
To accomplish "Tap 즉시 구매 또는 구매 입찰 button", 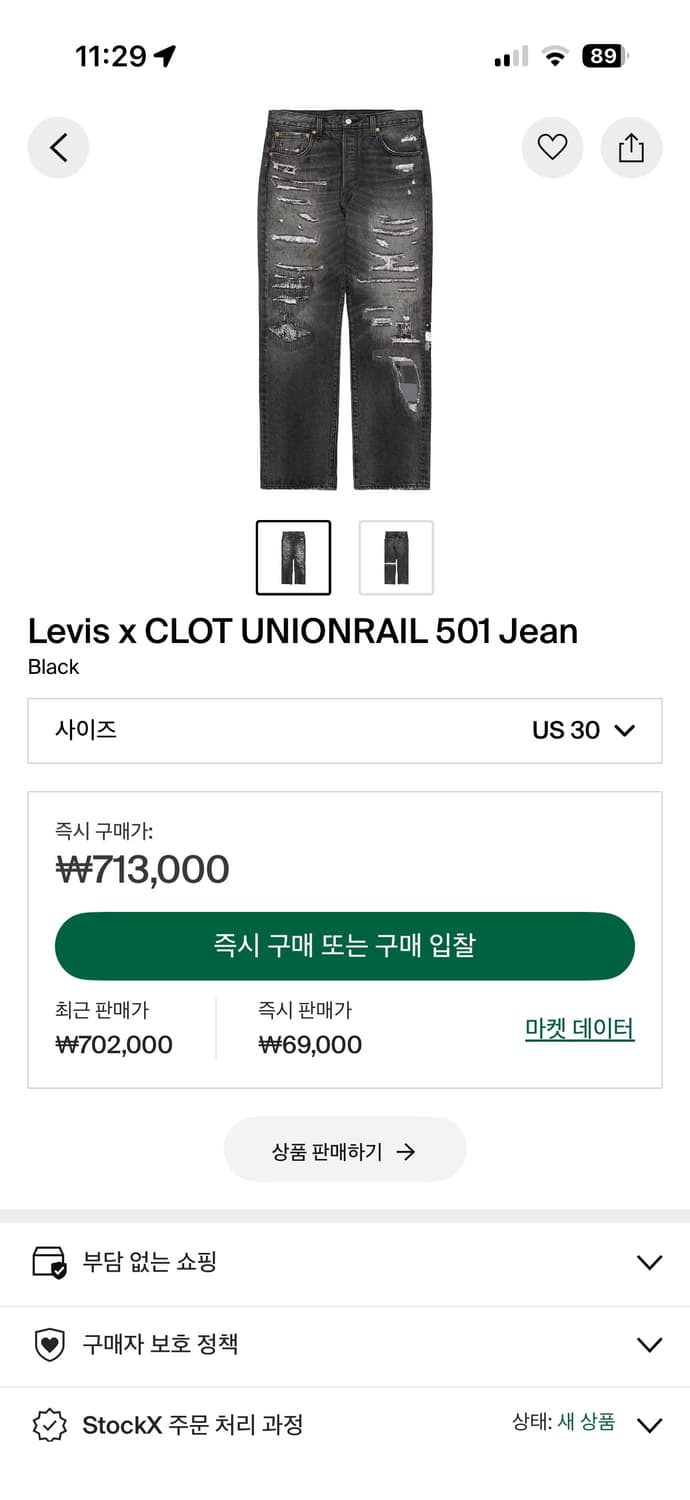I will pos(345,946).
